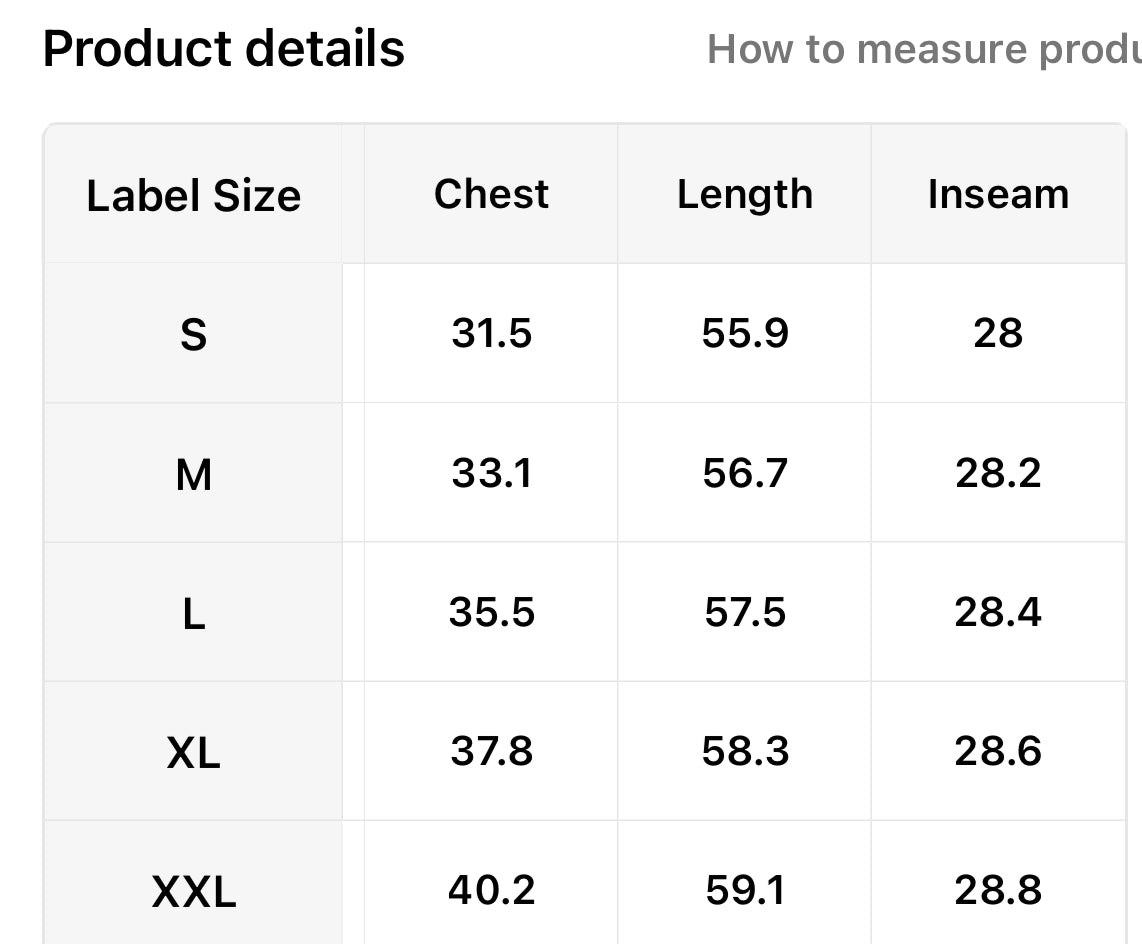Viewport: 1142px width, 944px height.
Task: Select the L size row label
Action: (x=193, y=613)
